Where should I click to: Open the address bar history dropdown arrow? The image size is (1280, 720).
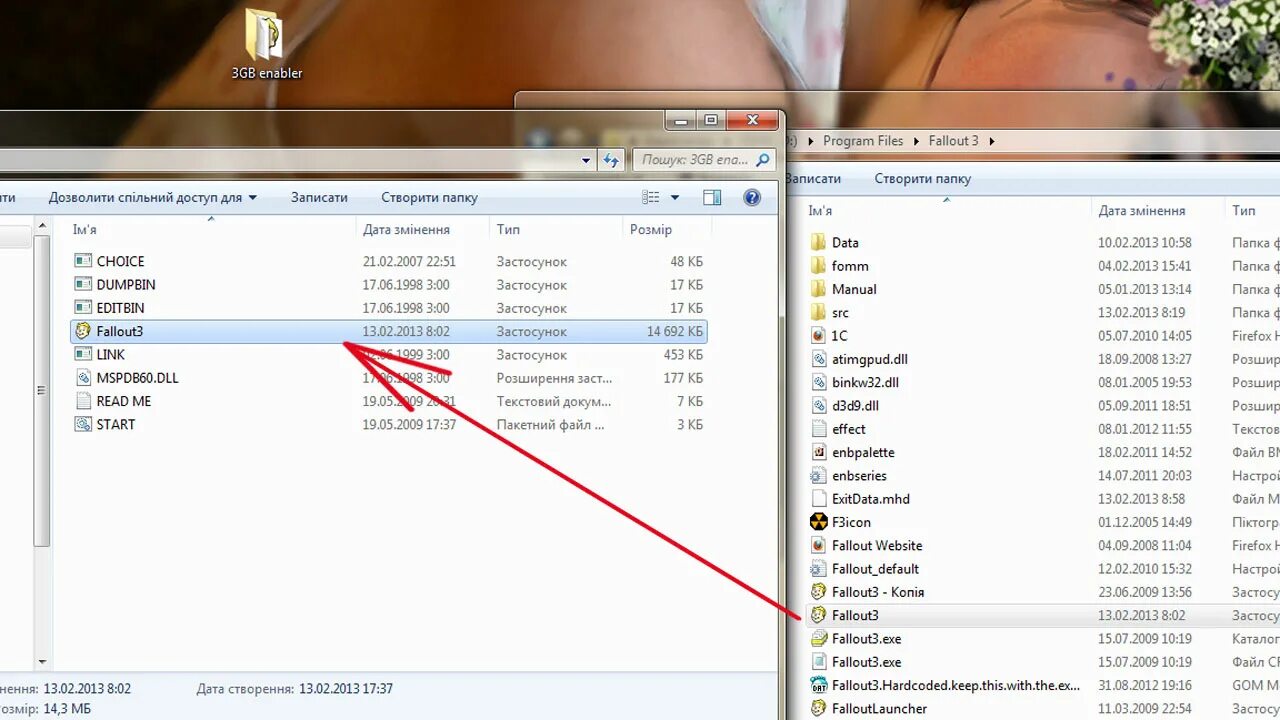pyautogui.click(x=586, y=160)
